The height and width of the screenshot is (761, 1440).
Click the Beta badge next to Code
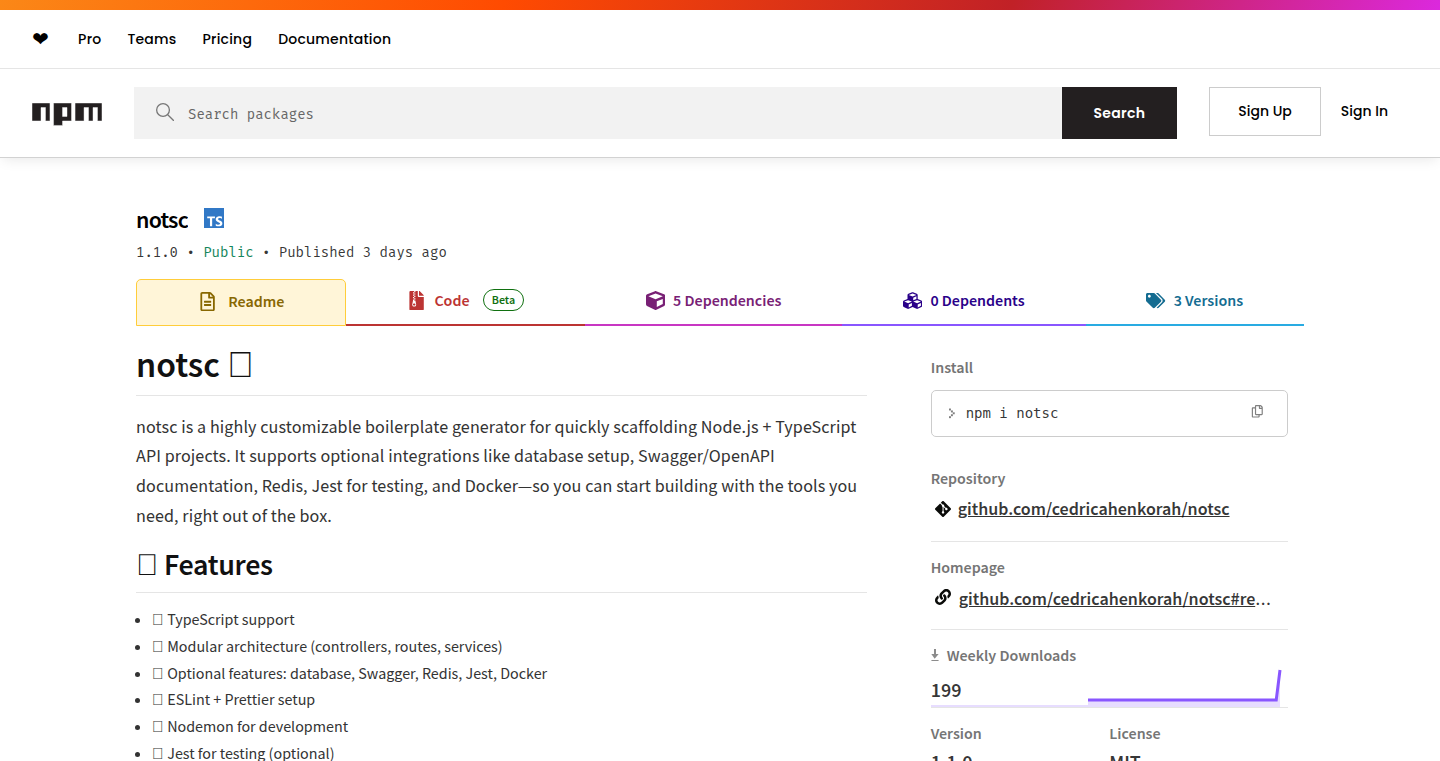503,300
